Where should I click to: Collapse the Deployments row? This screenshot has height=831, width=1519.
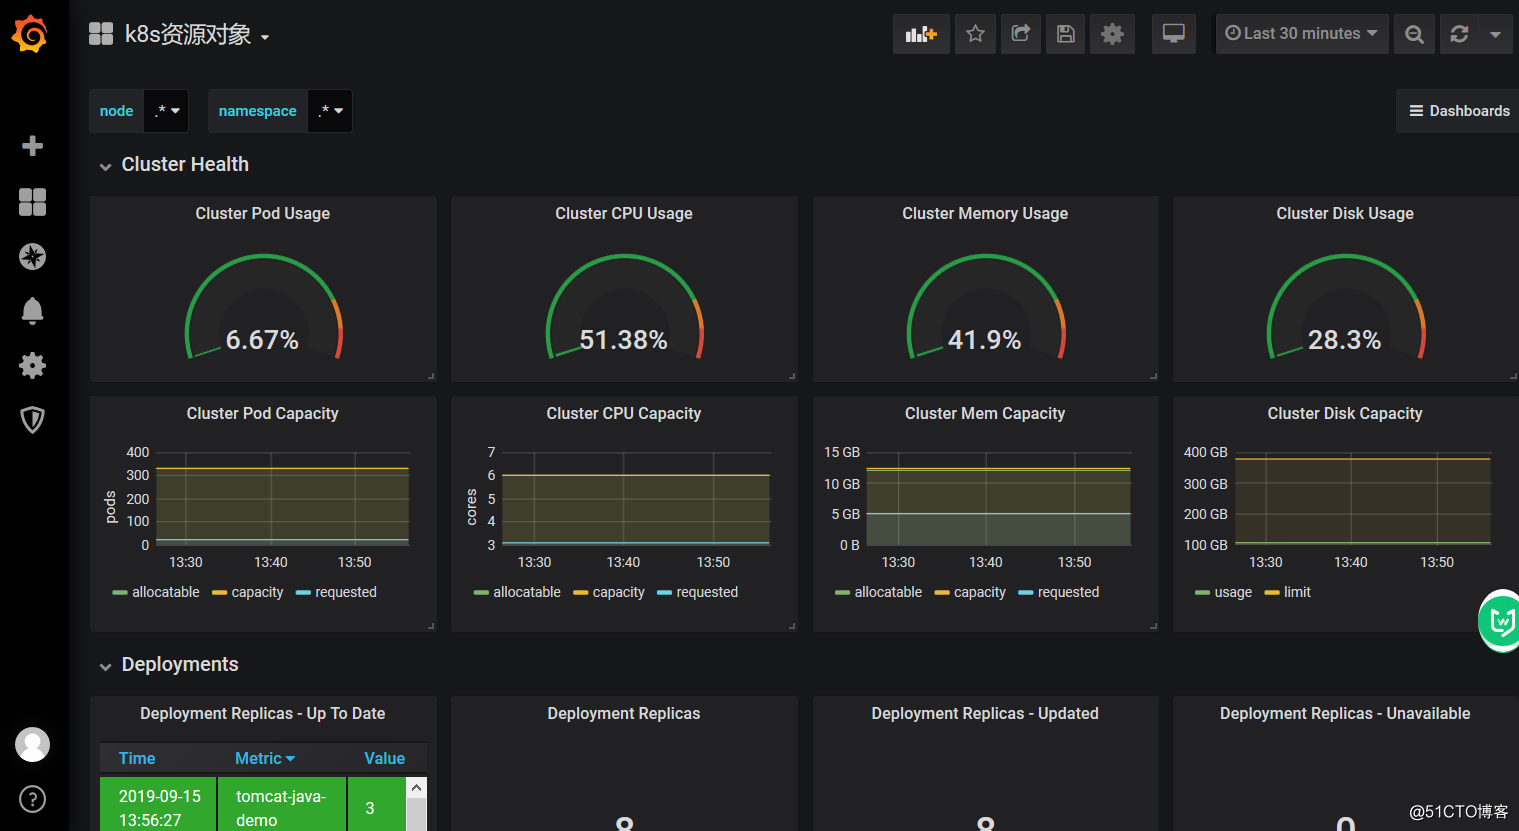tap(169, 665)
